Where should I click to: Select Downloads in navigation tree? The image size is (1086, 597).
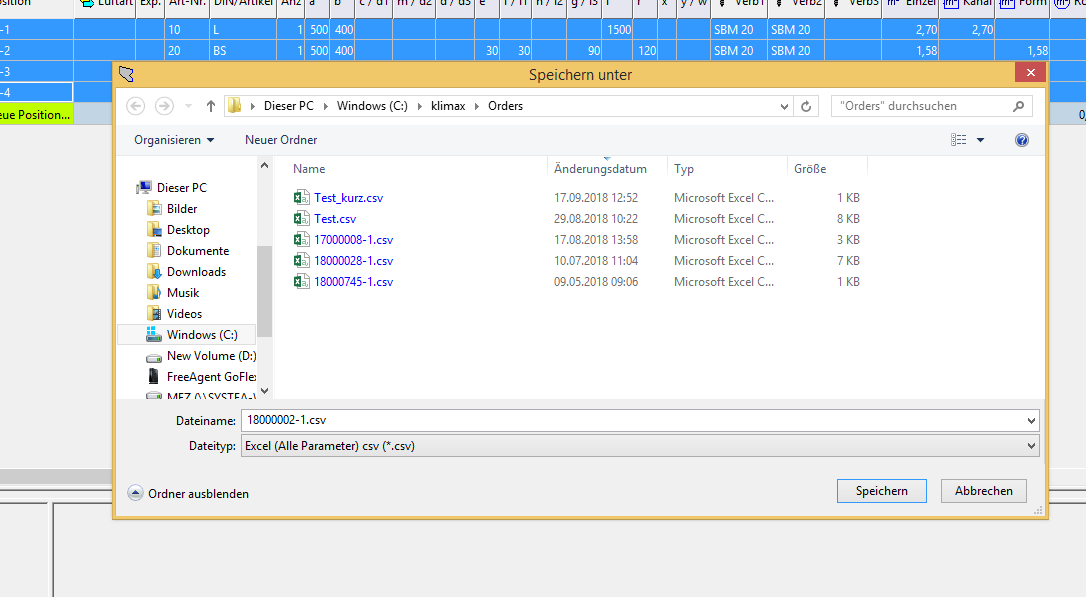(x=196, y=271)
